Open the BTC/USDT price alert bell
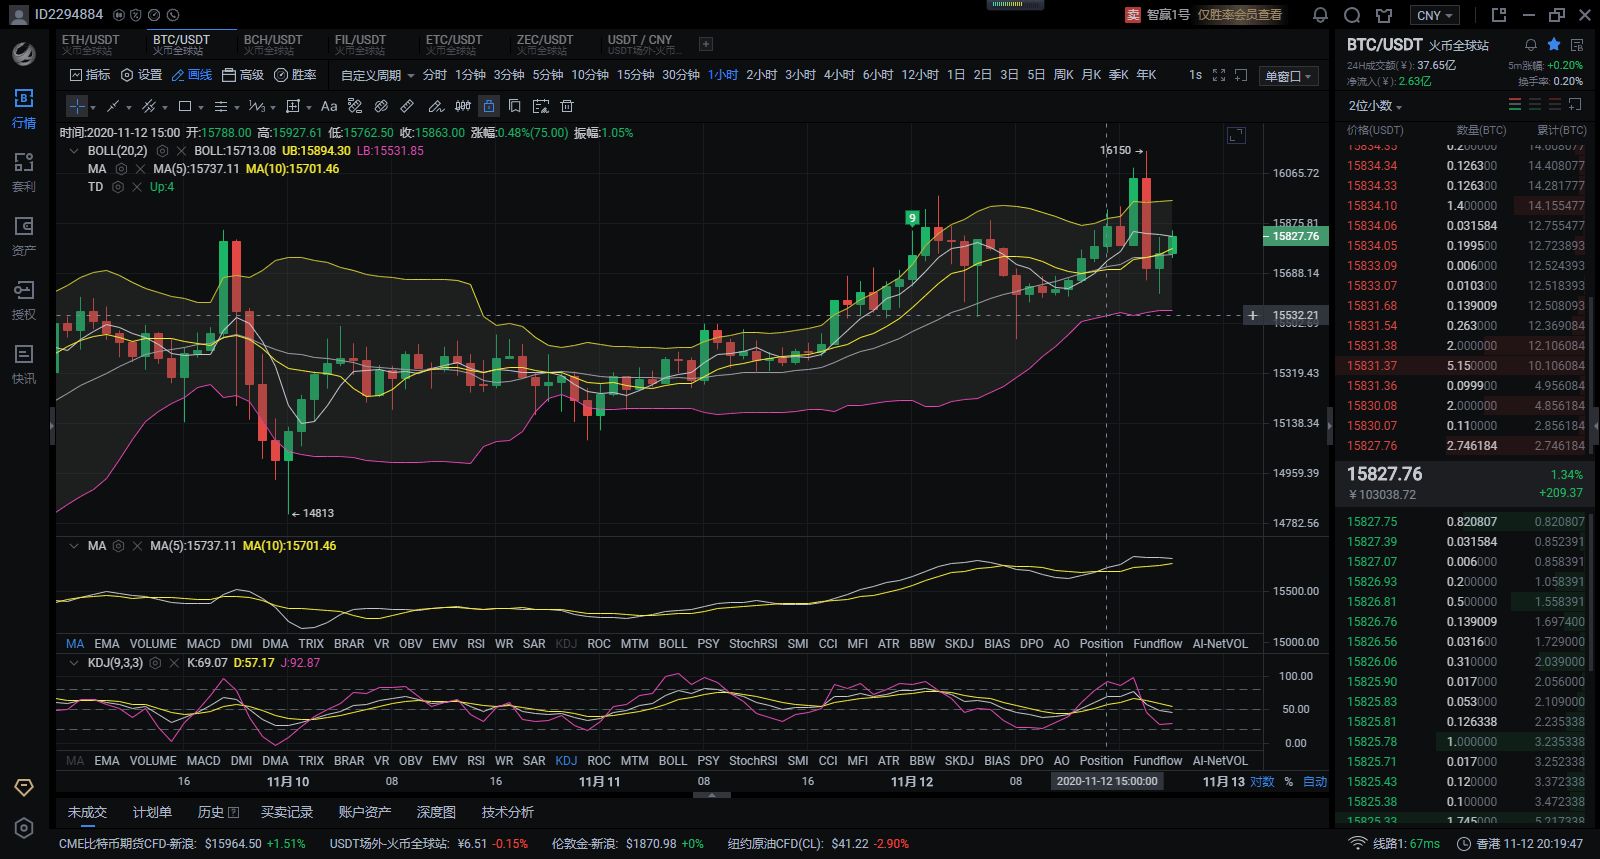The image size is (1600, 859). coord(1530,45)
